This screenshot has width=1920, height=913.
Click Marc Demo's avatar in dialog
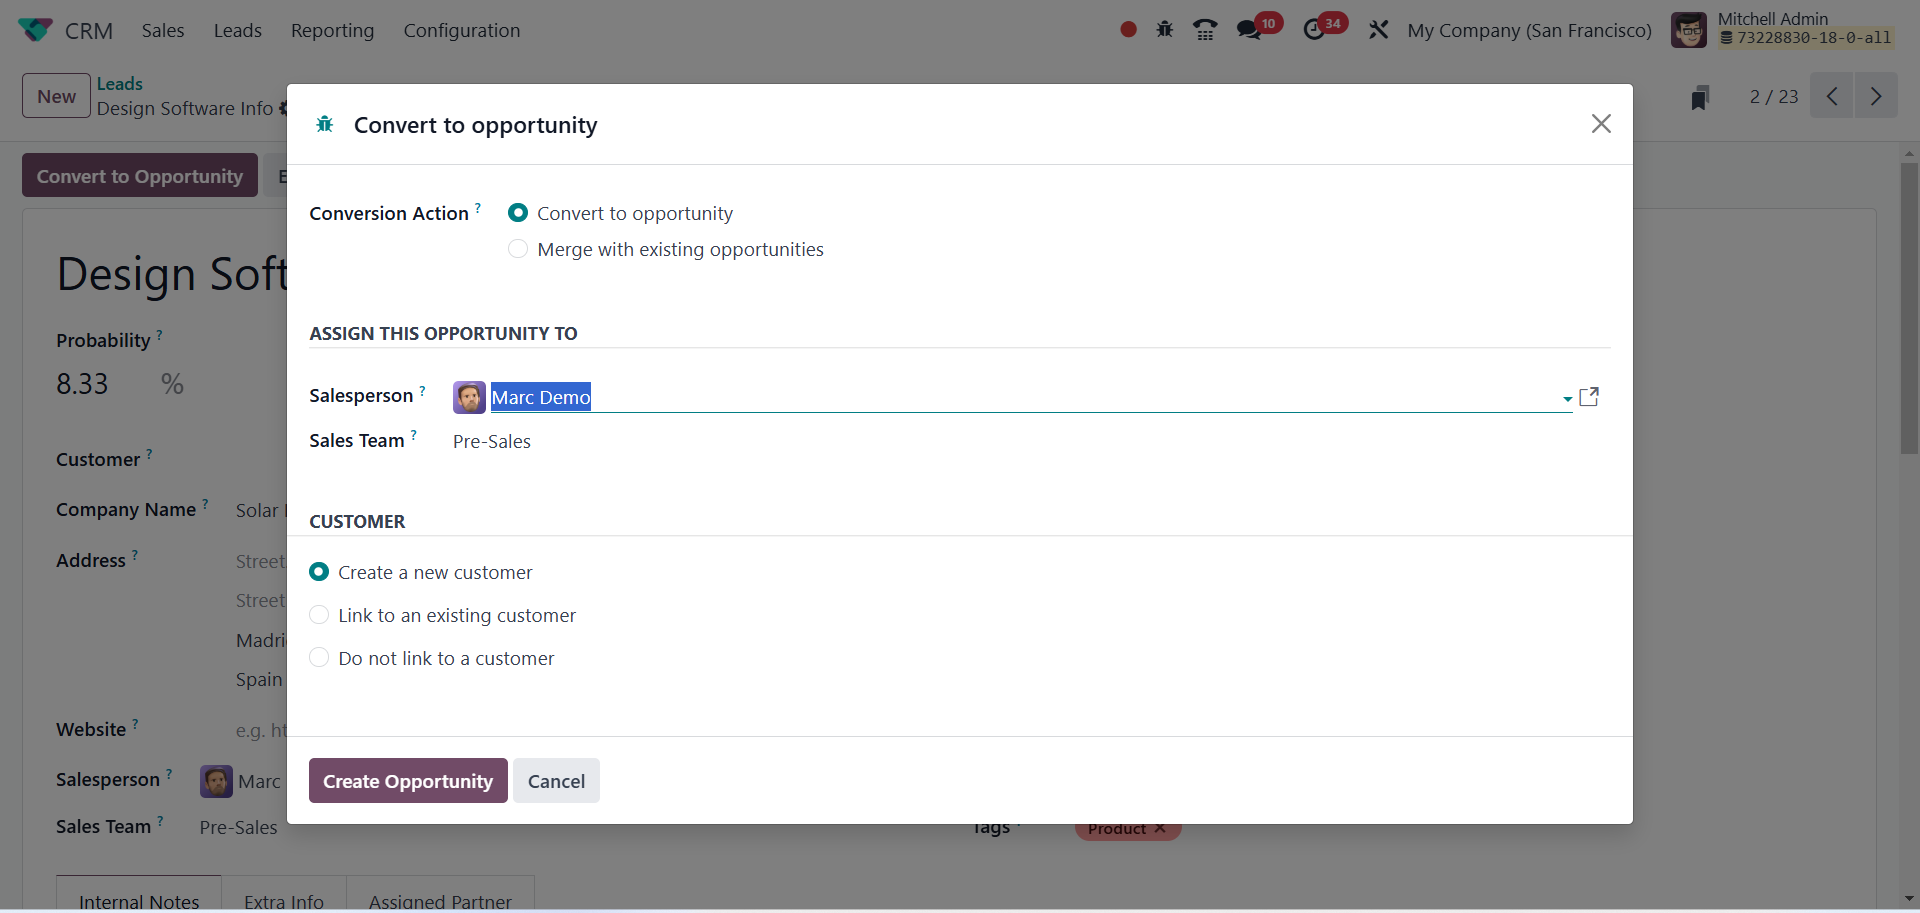469,397
